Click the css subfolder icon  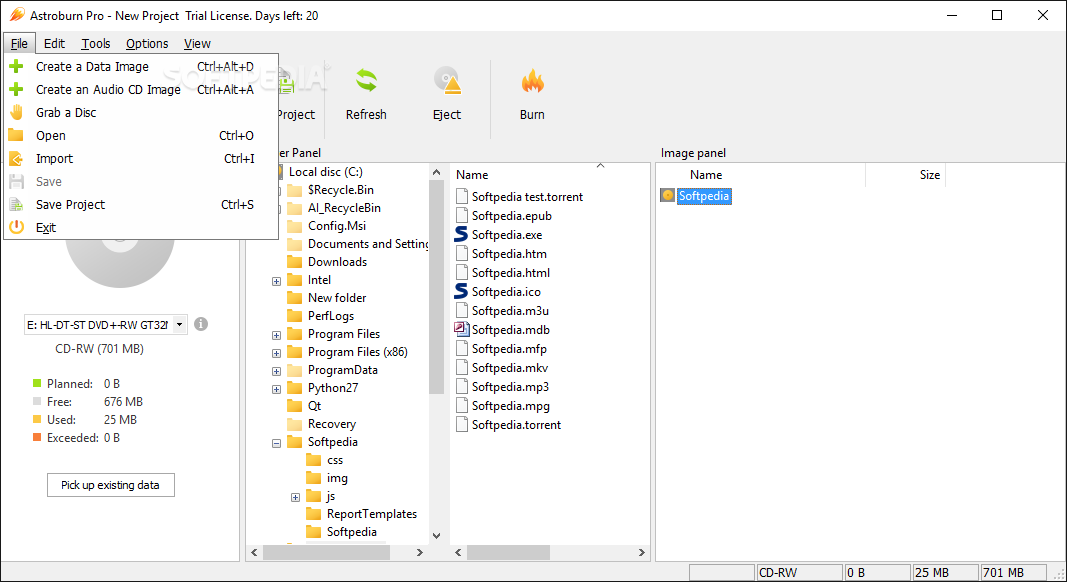[x=313, y=460]
